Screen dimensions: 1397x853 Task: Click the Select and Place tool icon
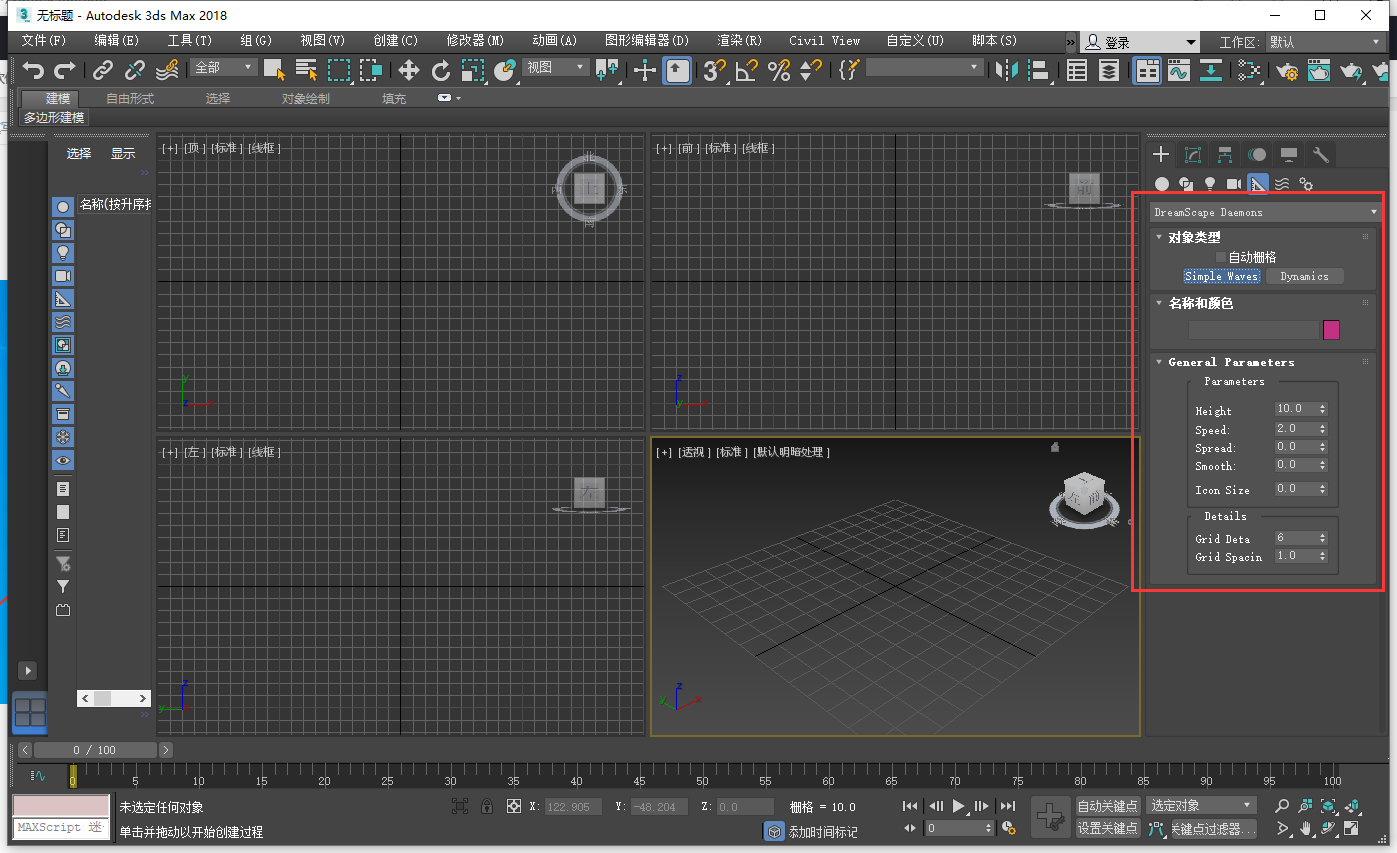pos(504,70)
